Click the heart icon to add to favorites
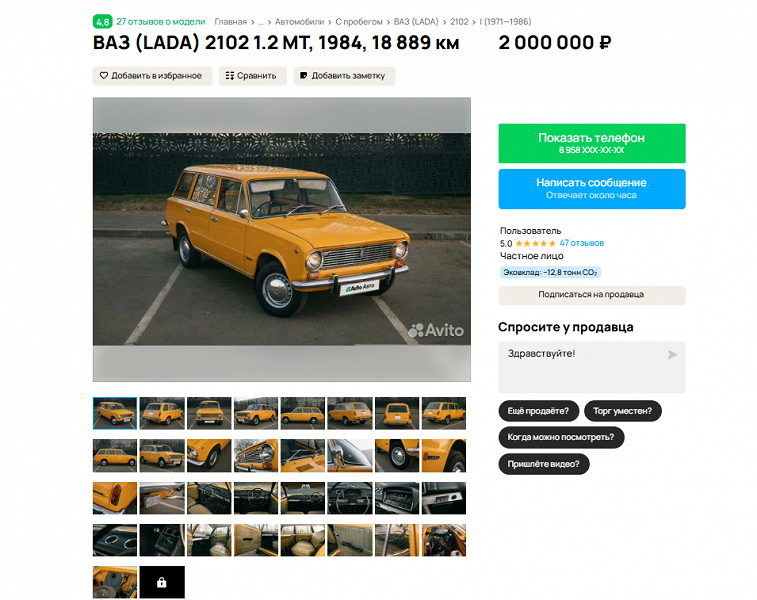 (x=104, y=76)
